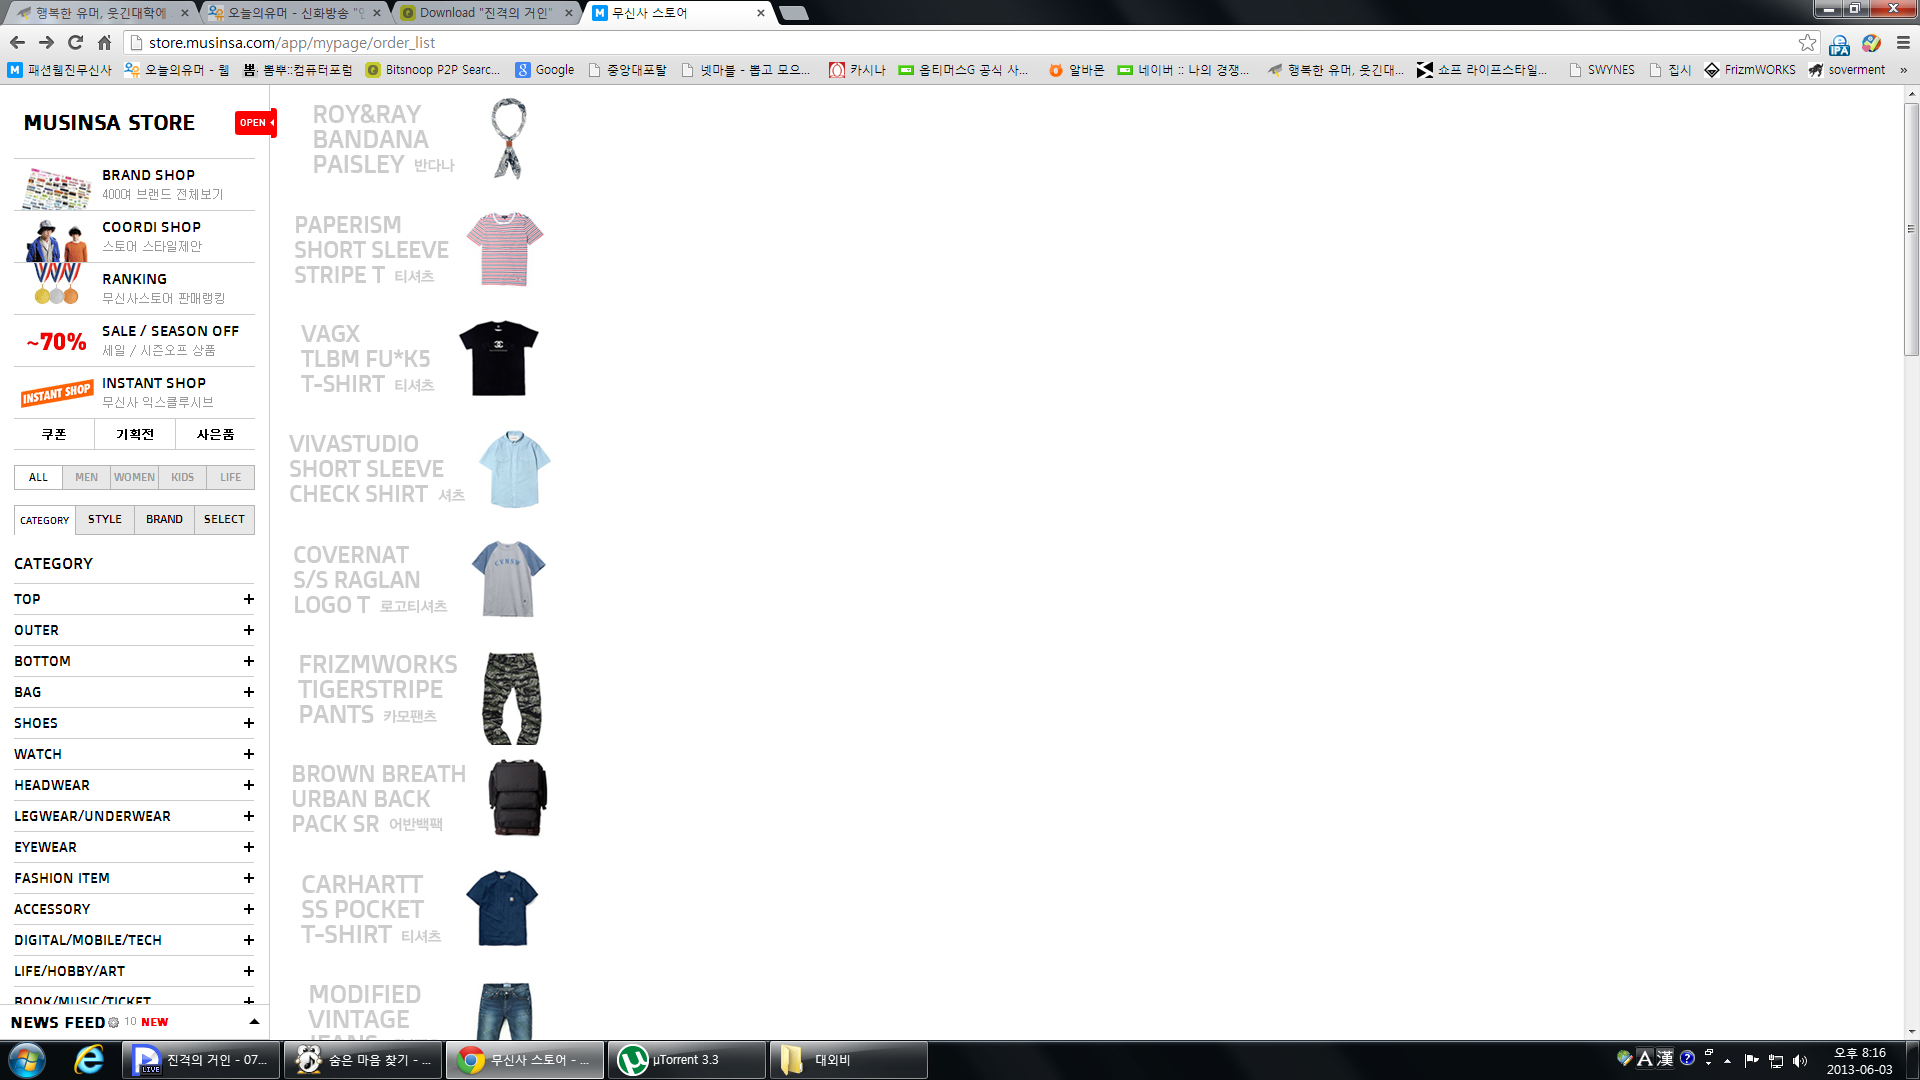
Task: Click the browser Back arrow
Action: pos(17,42)
